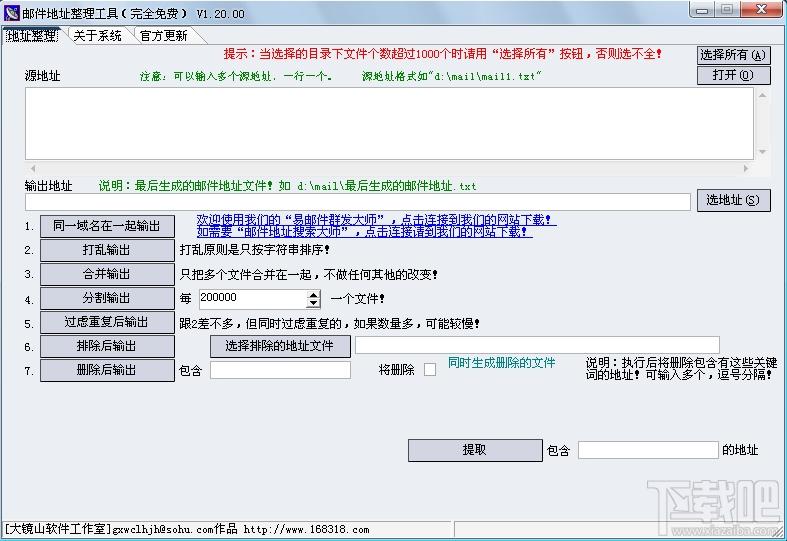Click the 选地址 (S) button
787x541 pixels.
733,200
